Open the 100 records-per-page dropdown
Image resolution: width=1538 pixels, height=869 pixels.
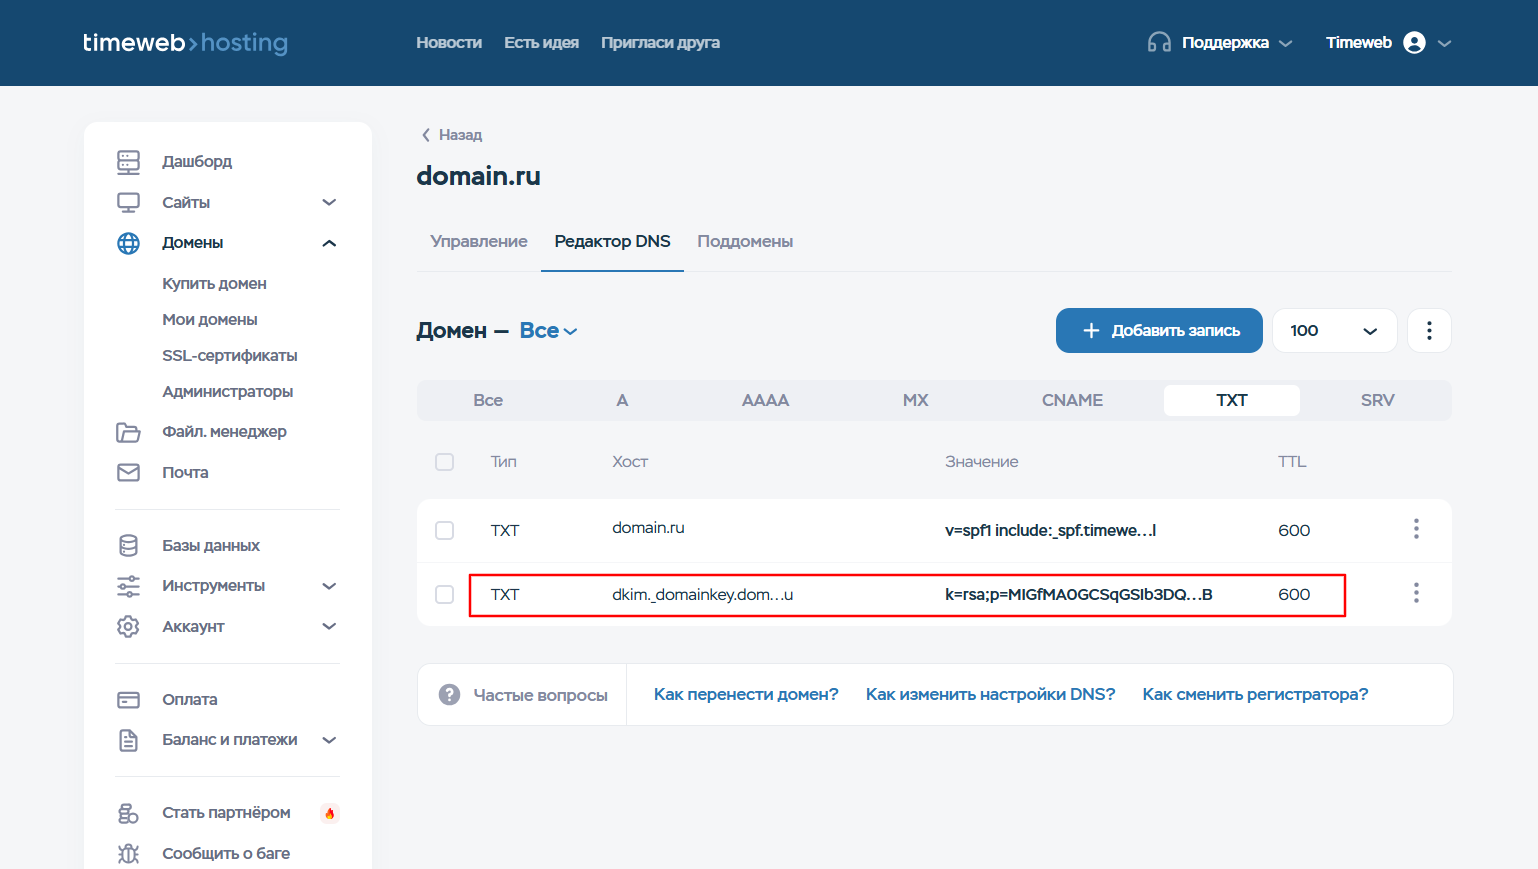(x=1333, y=331)
